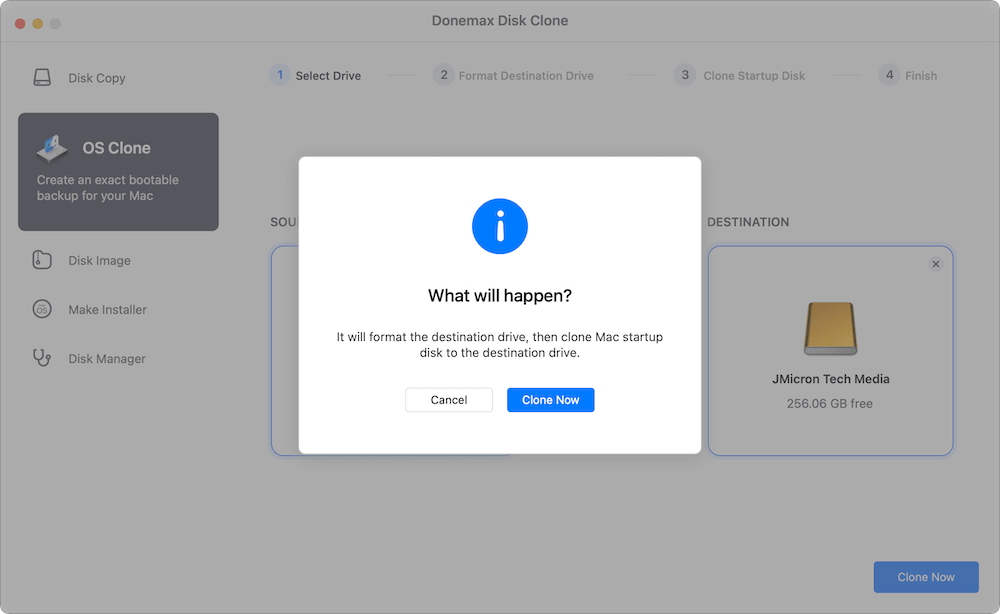
Task: Click step 2 number circle
Action: point(443,75)
